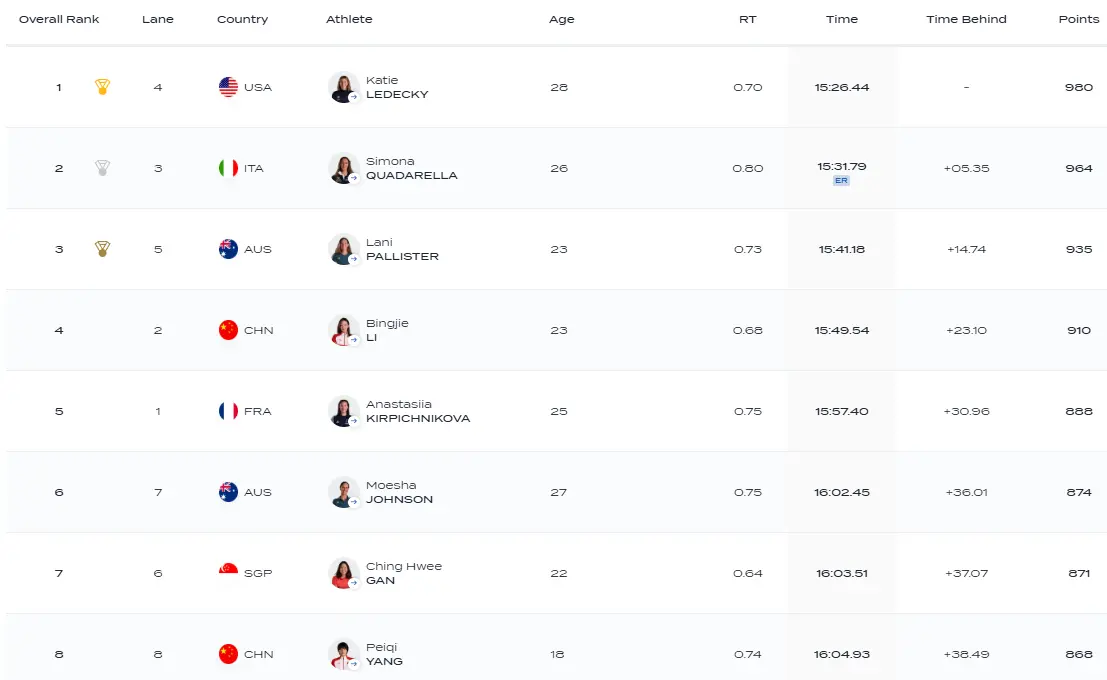Image resolution: width=1107 pixels, height=680 pixels.
Task: Click the Australia flag in Lani Pallister's row
Action: (x=228, y=249)
